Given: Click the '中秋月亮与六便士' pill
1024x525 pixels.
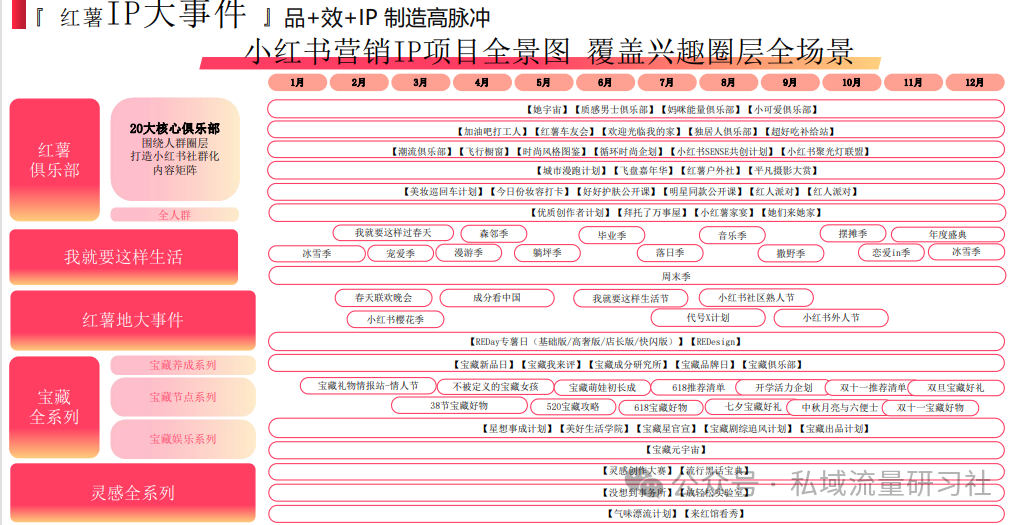Looking at the screenshot, I should [840, 407].
